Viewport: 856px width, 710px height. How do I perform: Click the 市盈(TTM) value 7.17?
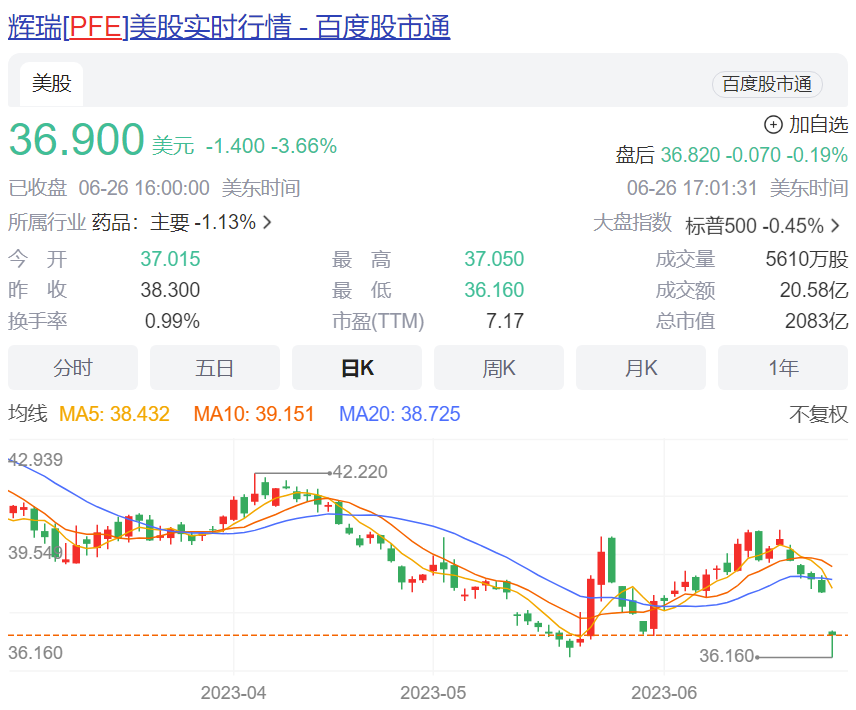(505, 321)
